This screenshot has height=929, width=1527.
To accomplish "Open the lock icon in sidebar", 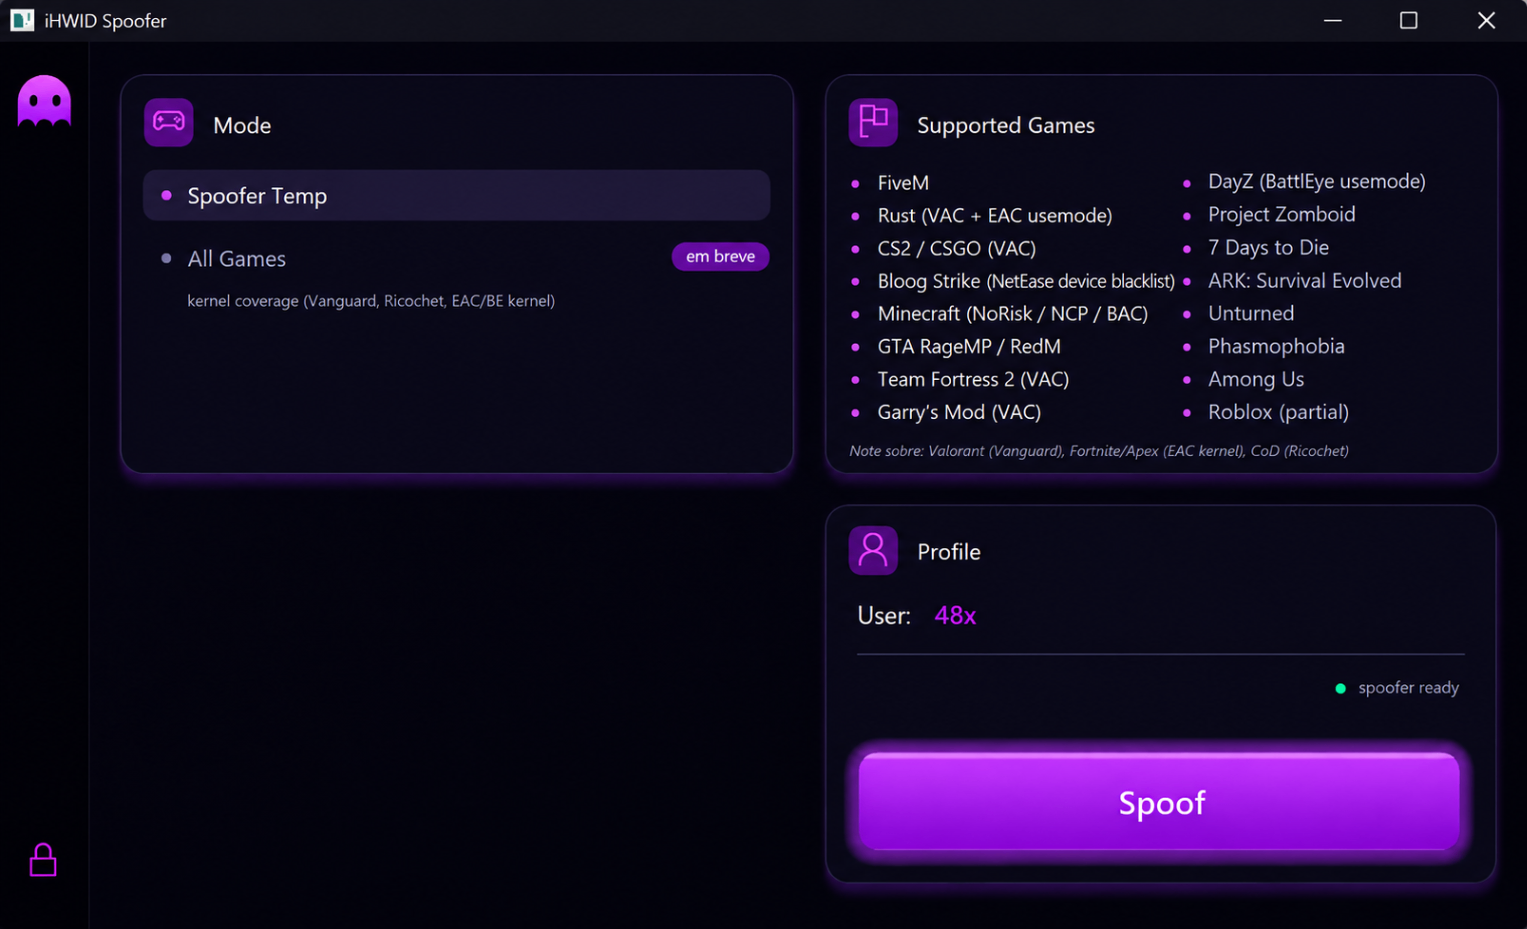I will pyautogui.click(x=43, y=859).
